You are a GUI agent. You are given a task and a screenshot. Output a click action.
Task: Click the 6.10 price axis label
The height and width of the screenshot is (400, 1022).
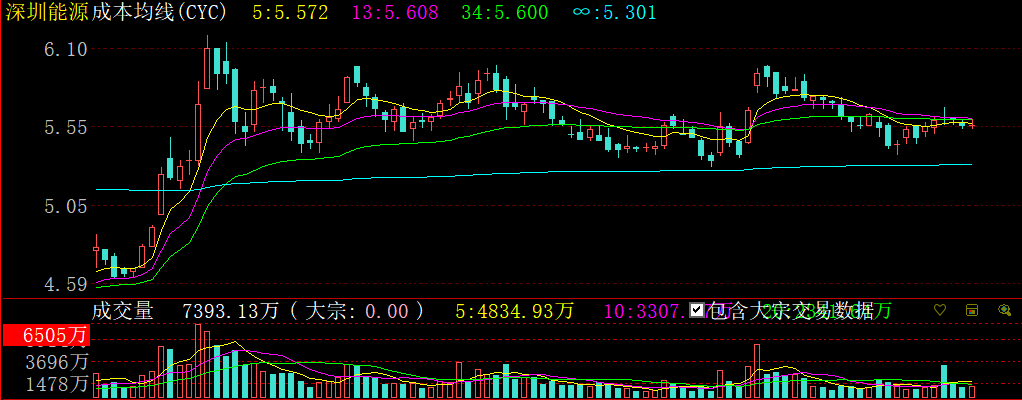65,49
